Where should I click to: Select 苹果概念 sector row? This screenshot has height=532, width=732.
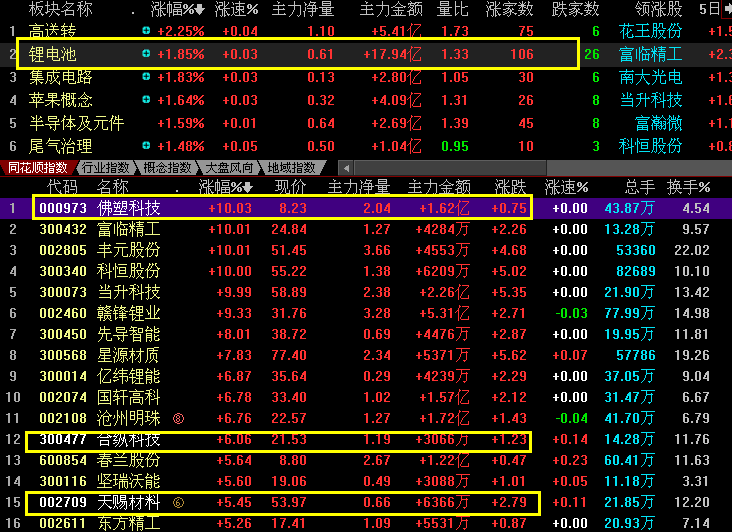point(366,100)
